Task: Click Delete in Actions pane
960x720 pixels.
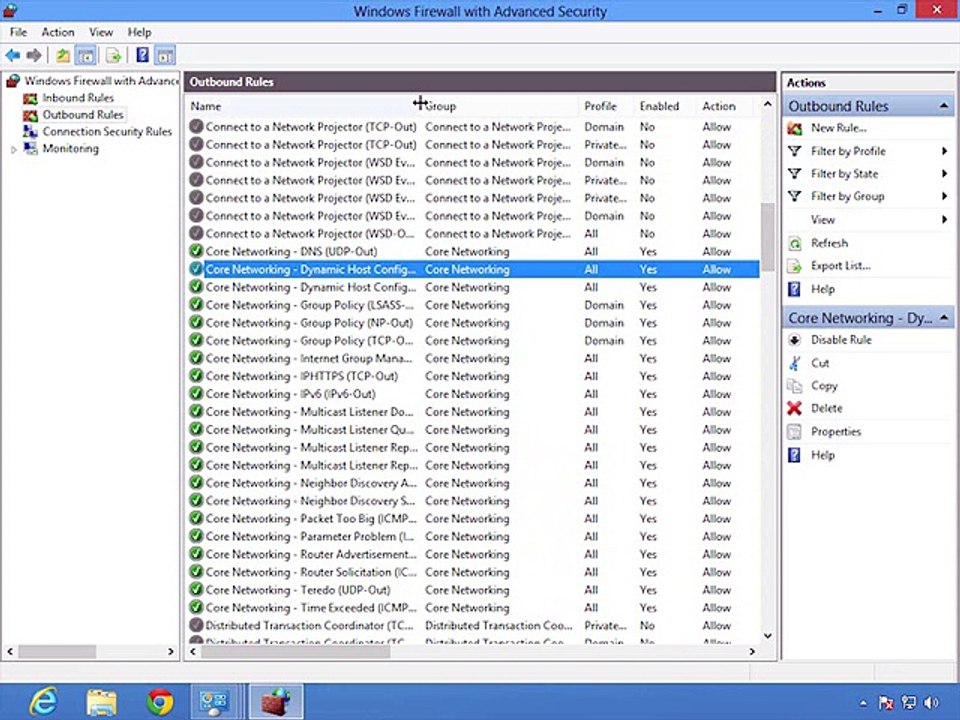Action: tap(827, 408)
